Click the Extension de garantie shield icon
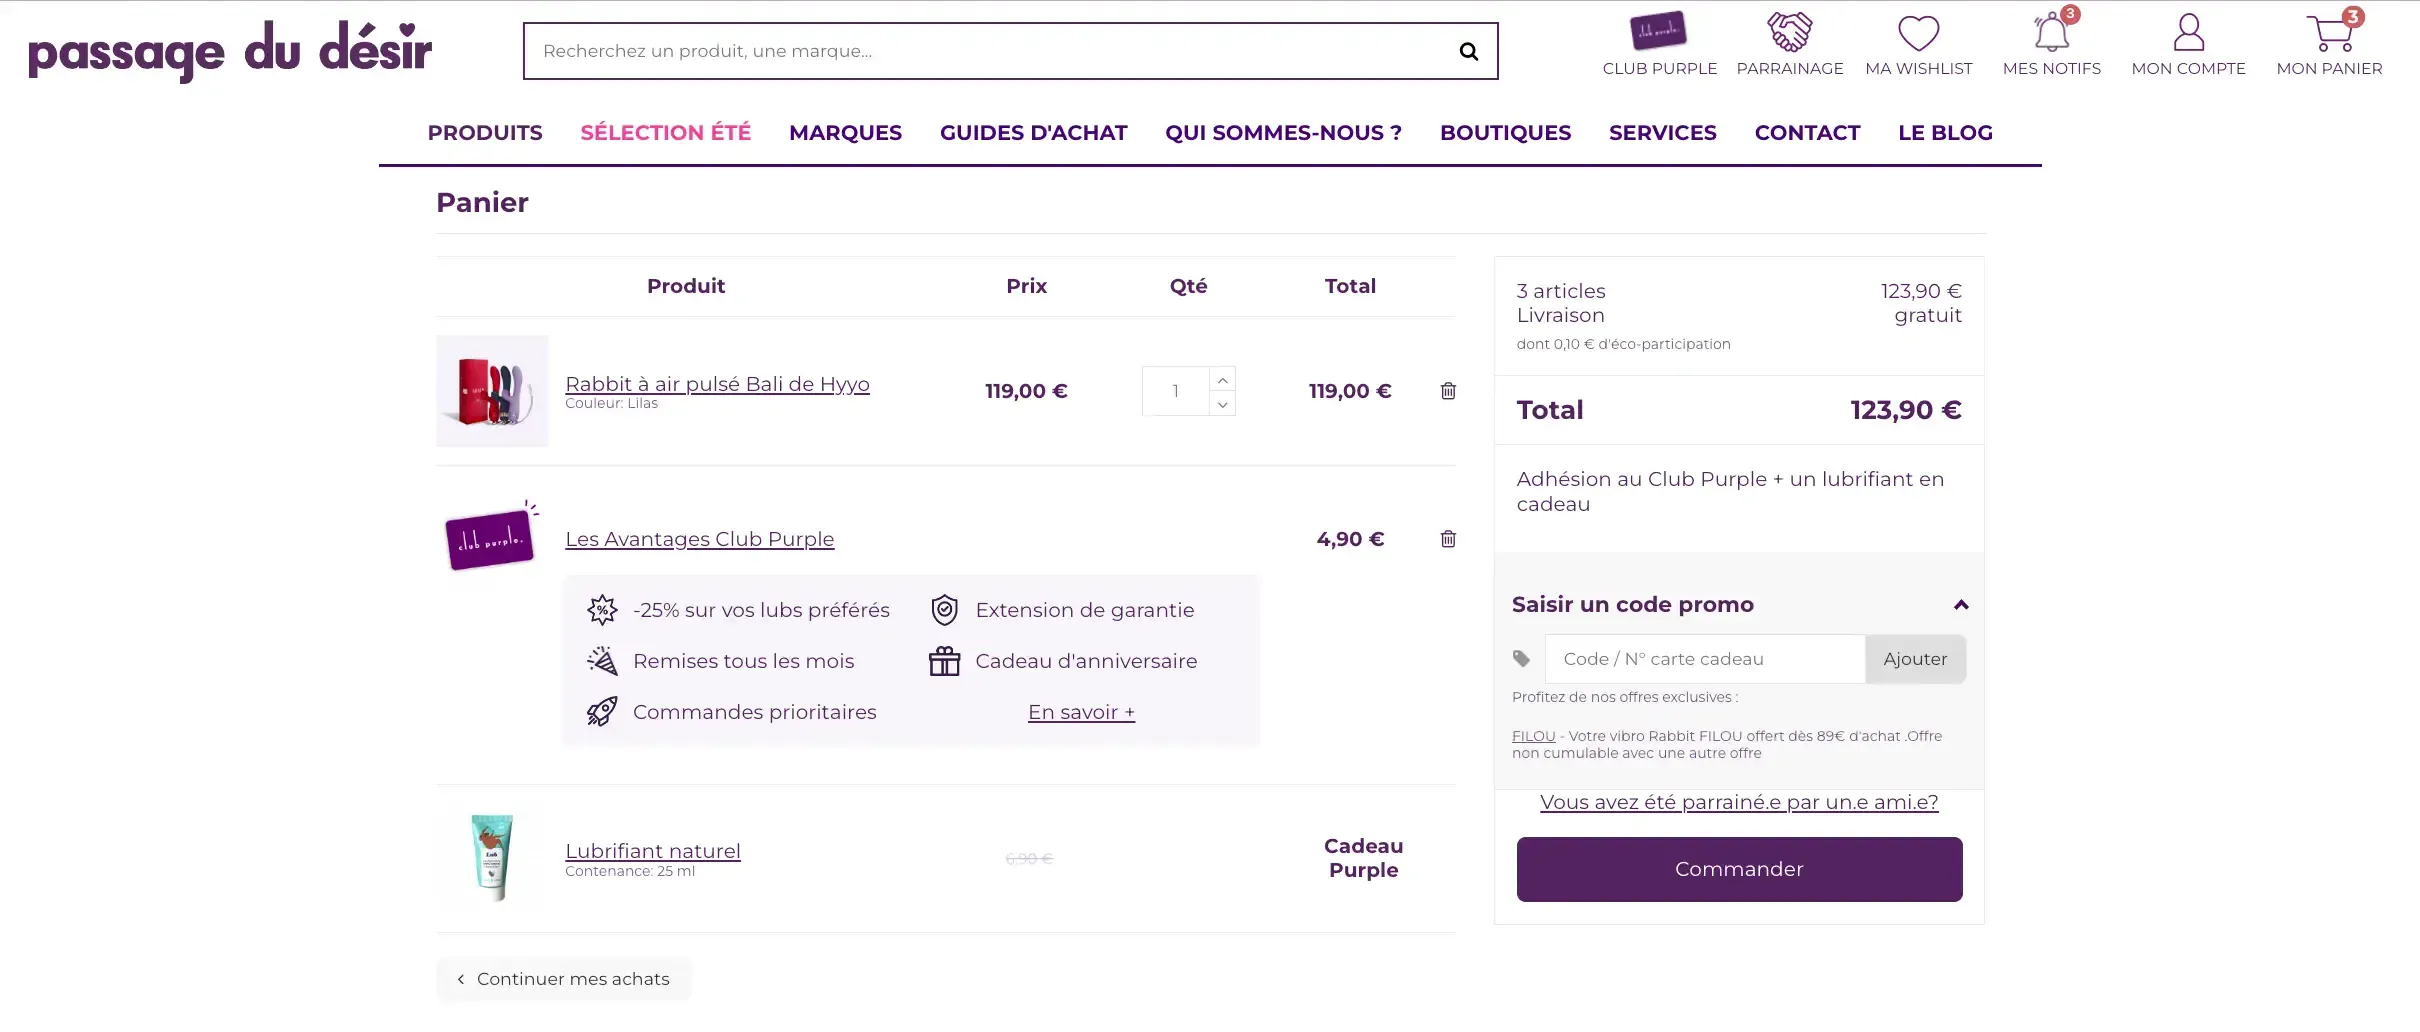The image size is (2420, 1032). point(945,610)
